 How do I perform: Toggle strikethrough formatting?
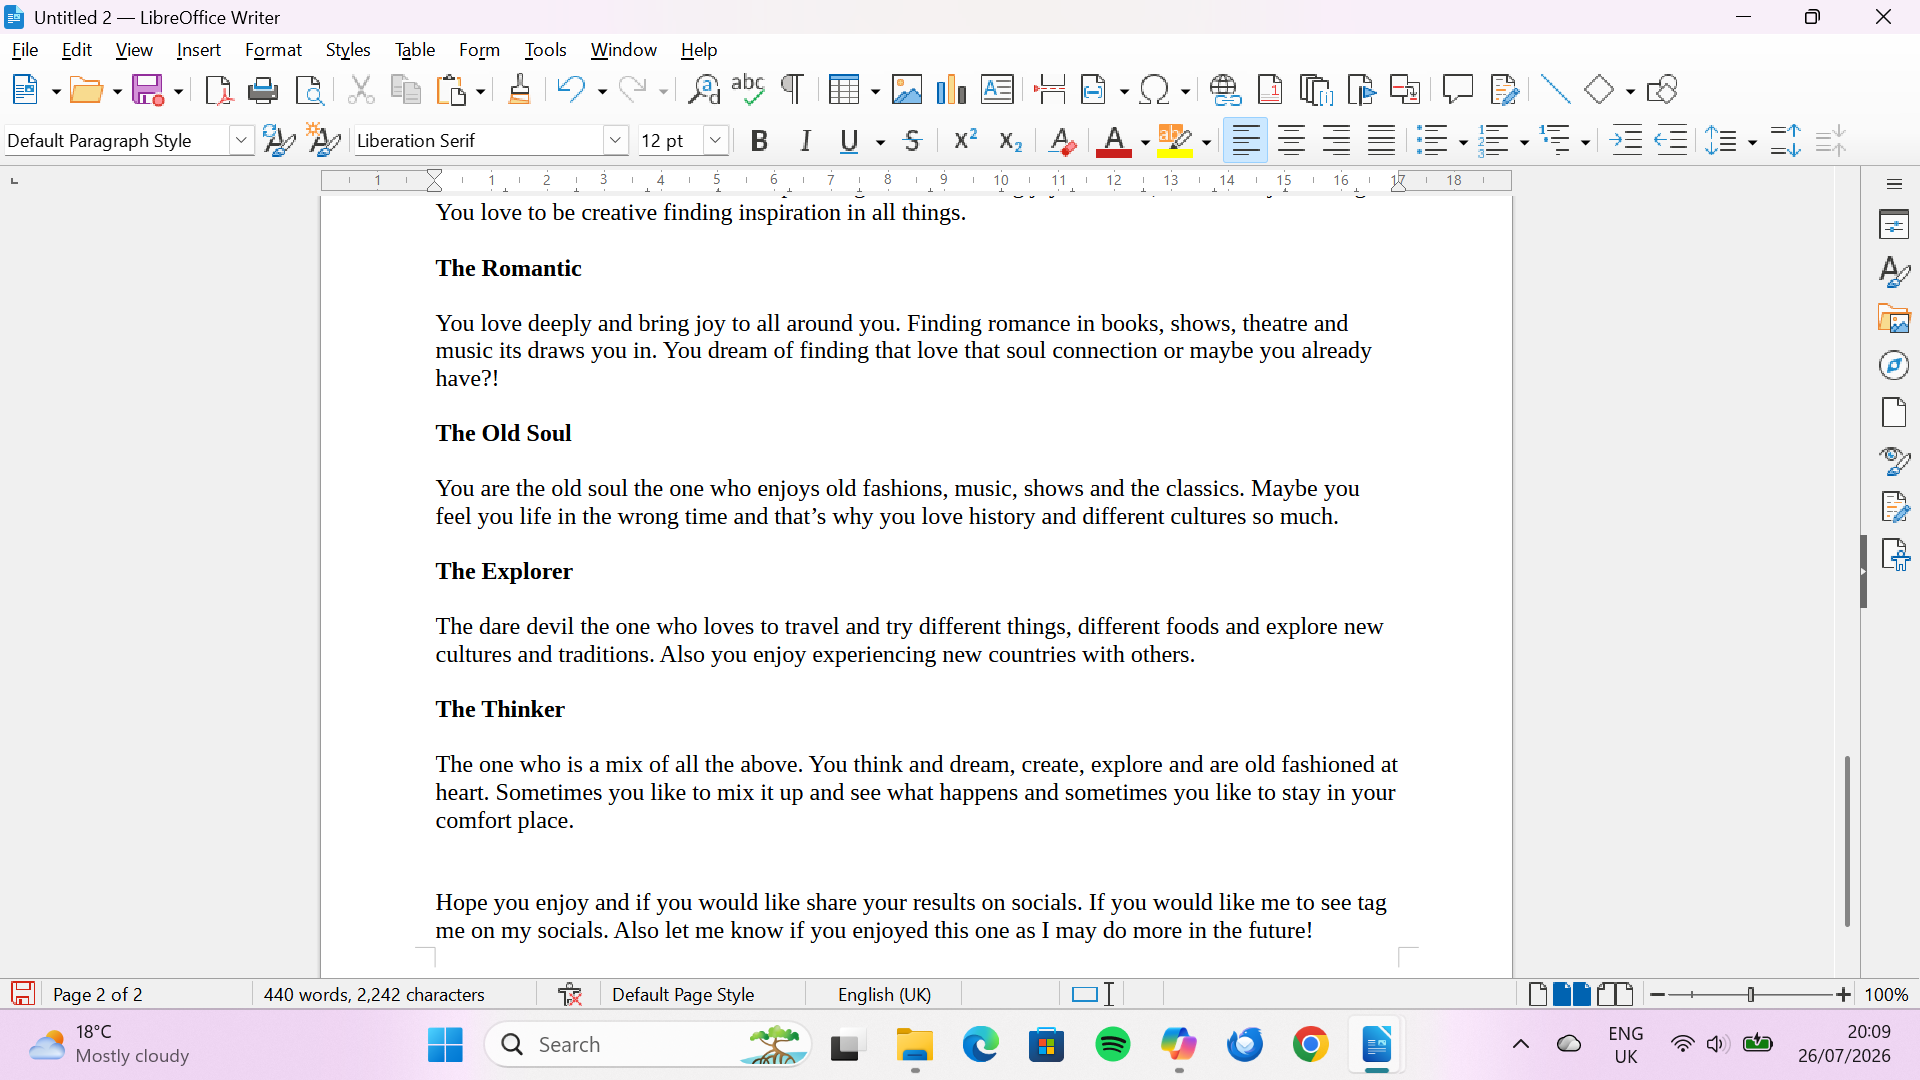click(912, 141)
